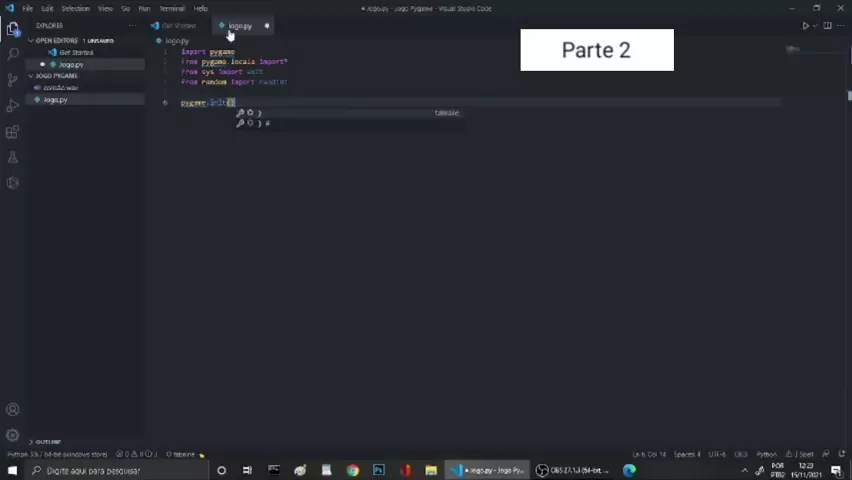Open the Terminal menu
Viewport: 852px width, 480px height.
point(172,9)
